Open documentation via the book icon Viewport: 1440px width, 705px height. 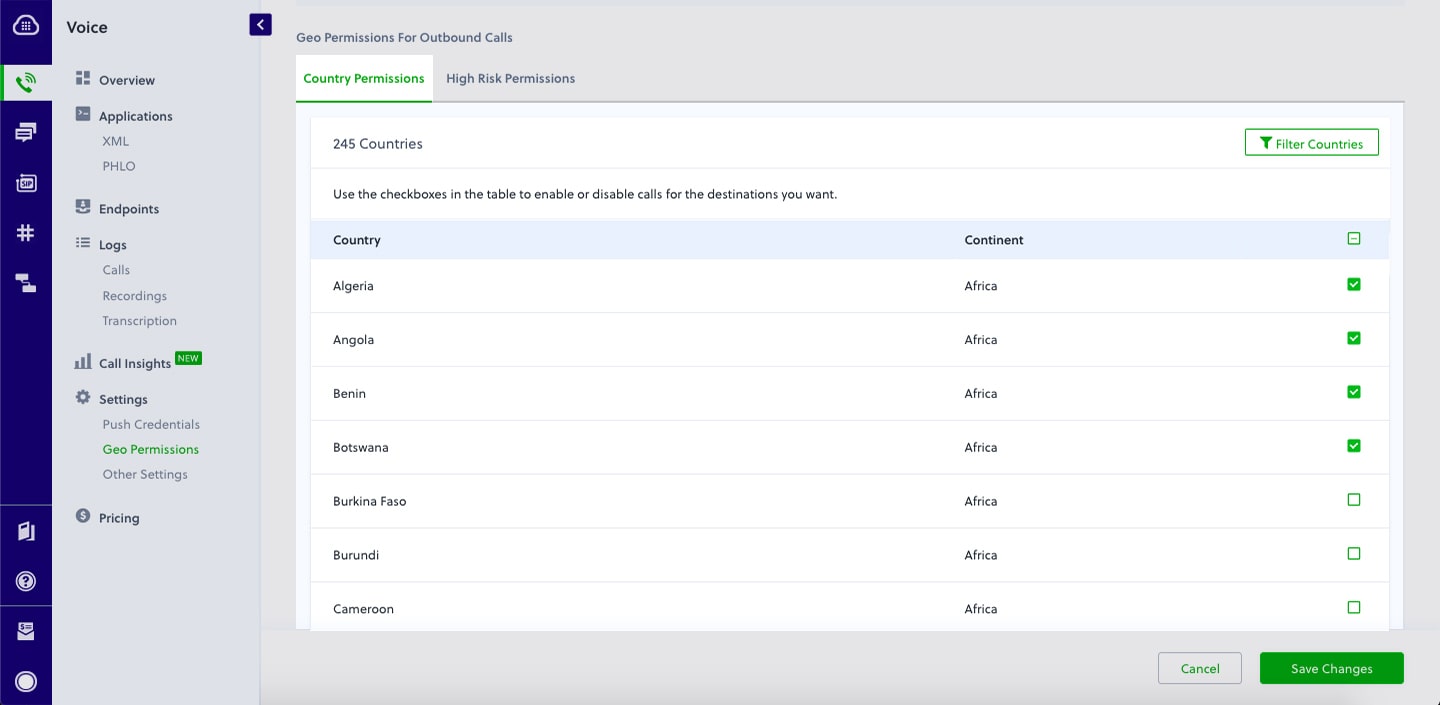(25, 530)
